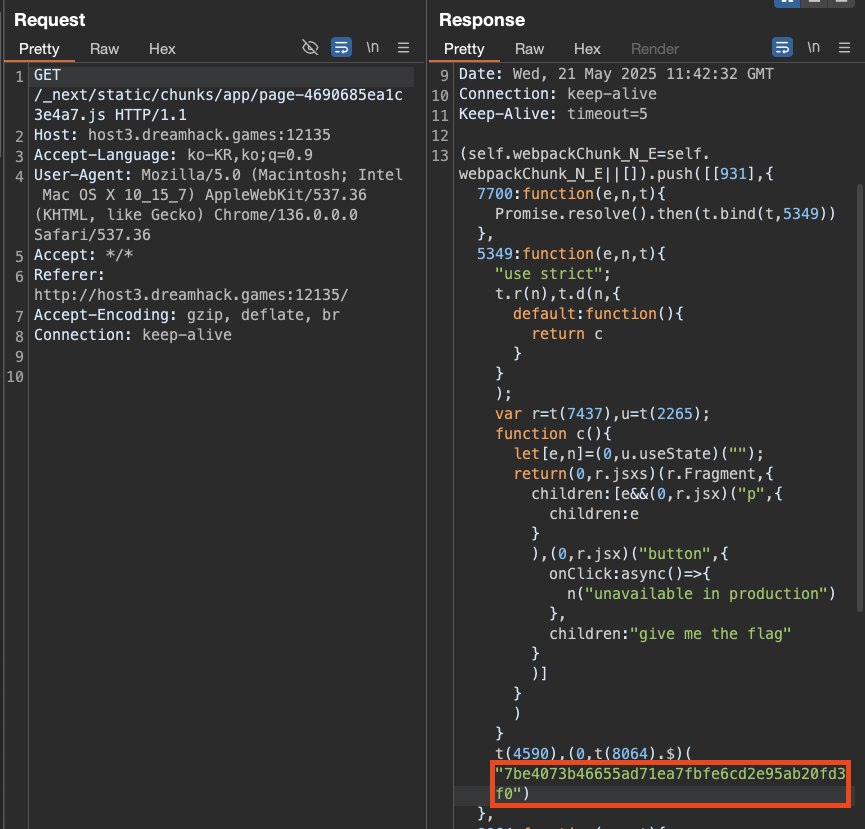This screenshot has height=829, width=865.
Task: Click the User-Agent header name
Action: [x=83, y=175]
